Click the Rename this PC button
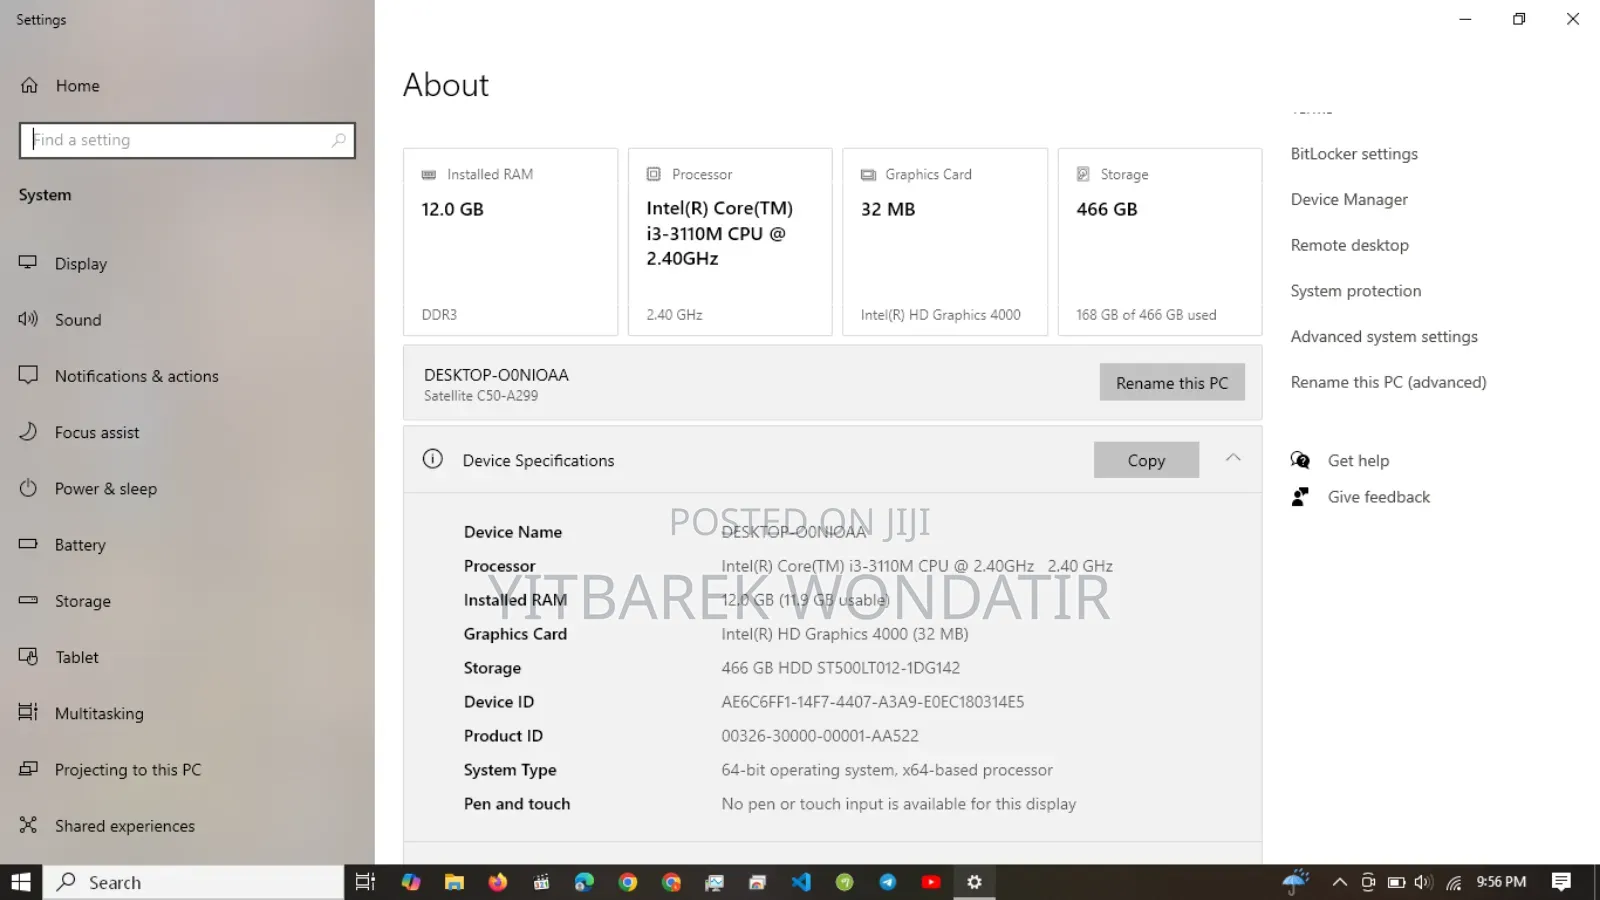Screen dimensions: 1600x900 [1172, 382]
